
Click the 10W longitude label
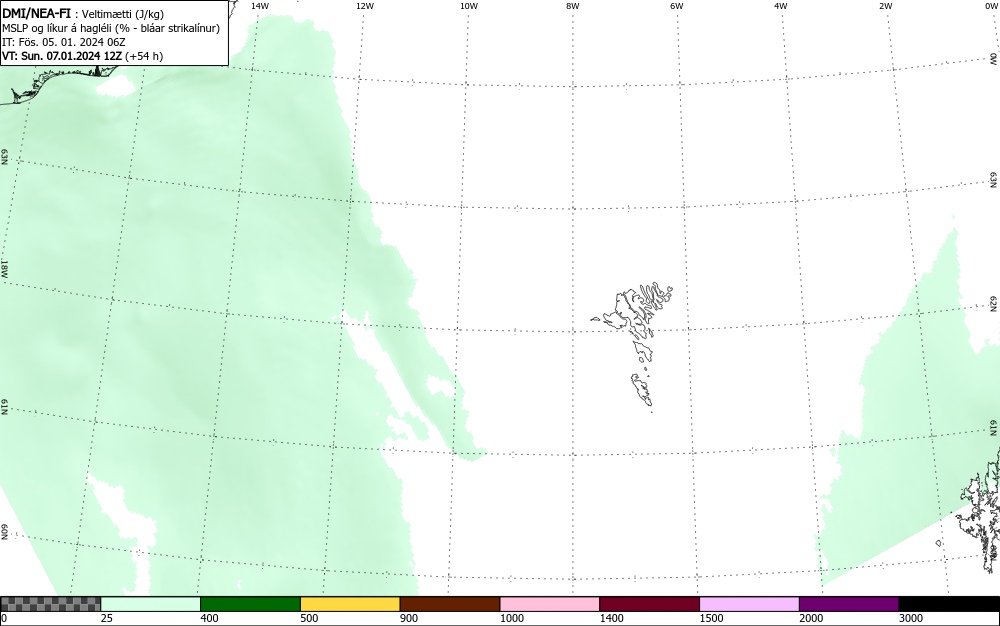click(x=469, y=6)
